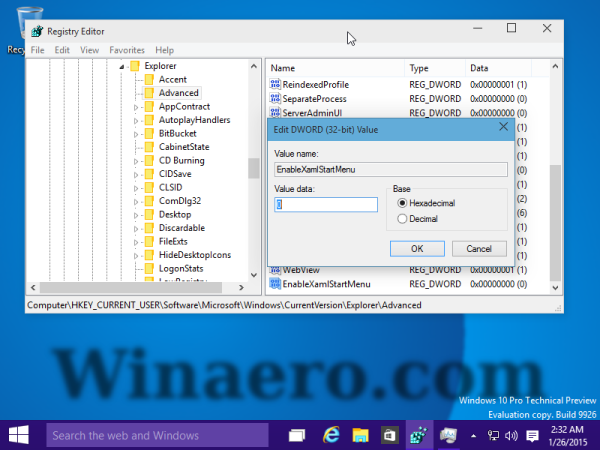Select the EnableXamlStartMenu value row name
The image size is (600, 450).
point(326,284)
